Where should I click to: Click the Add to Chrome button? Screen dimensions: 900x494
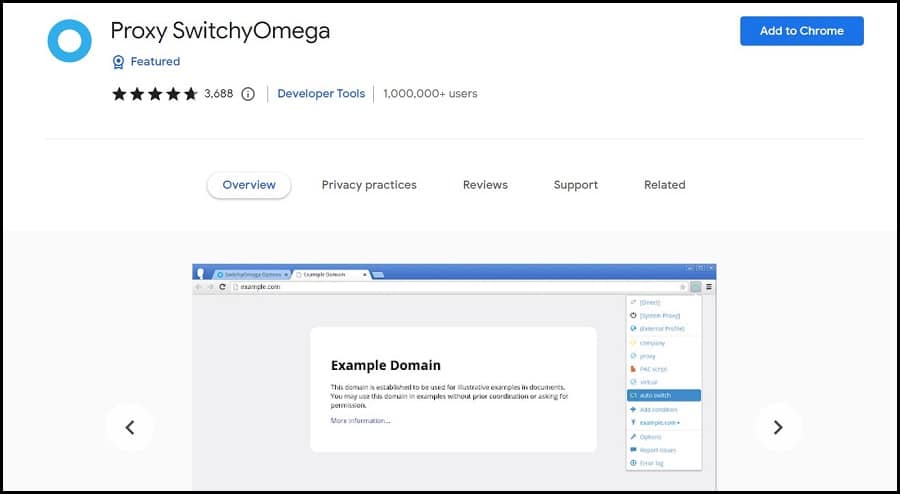tap(801, 31)
